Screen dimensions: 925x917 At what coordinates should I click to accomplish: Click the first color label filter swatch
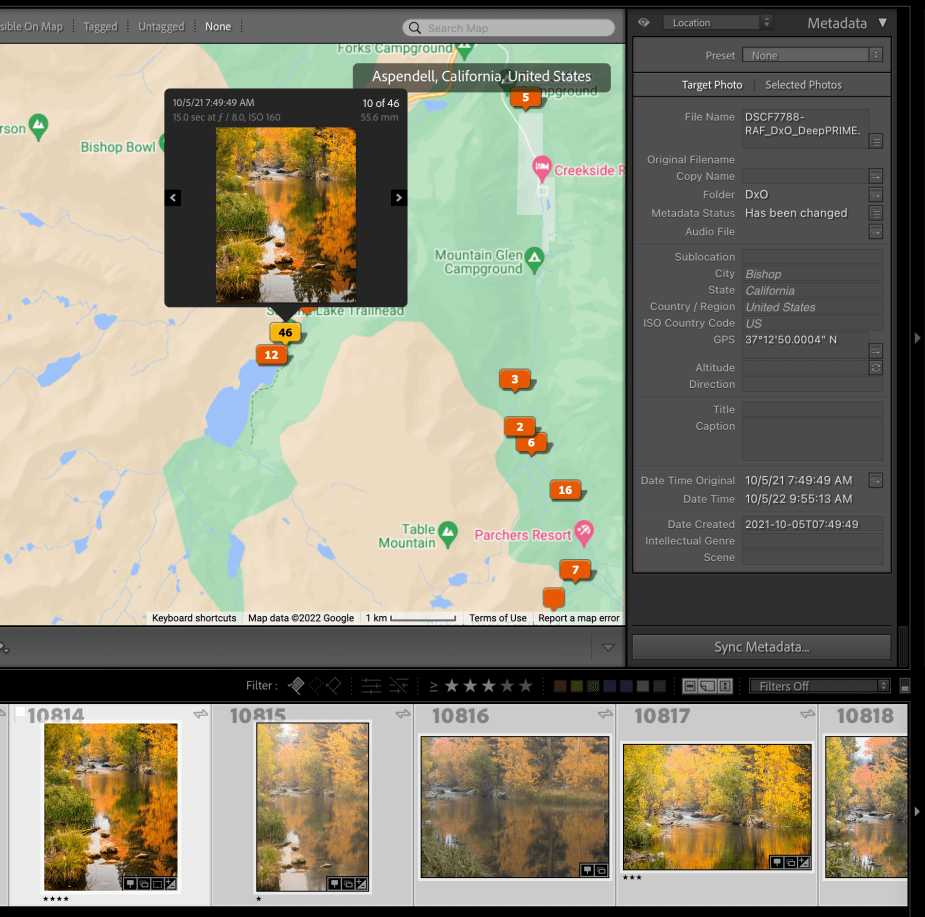(561, 686)
